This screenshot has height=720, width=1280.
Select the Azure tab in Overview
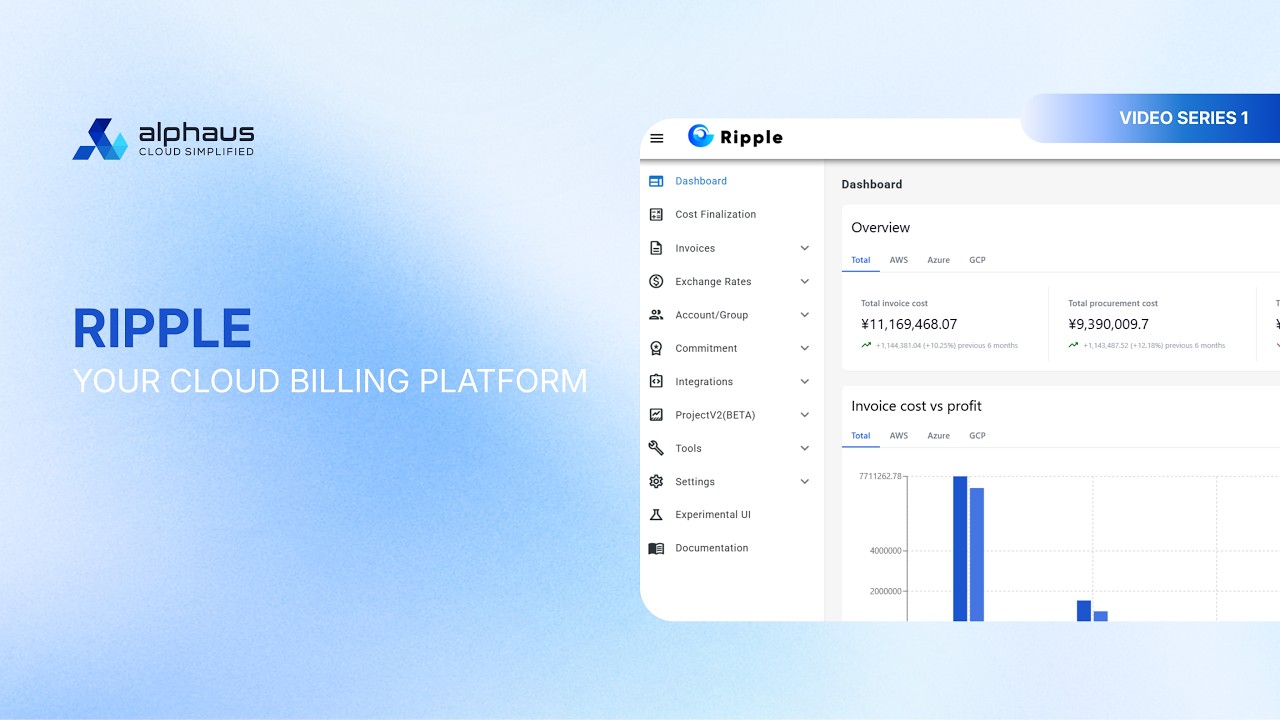[938, 260]
